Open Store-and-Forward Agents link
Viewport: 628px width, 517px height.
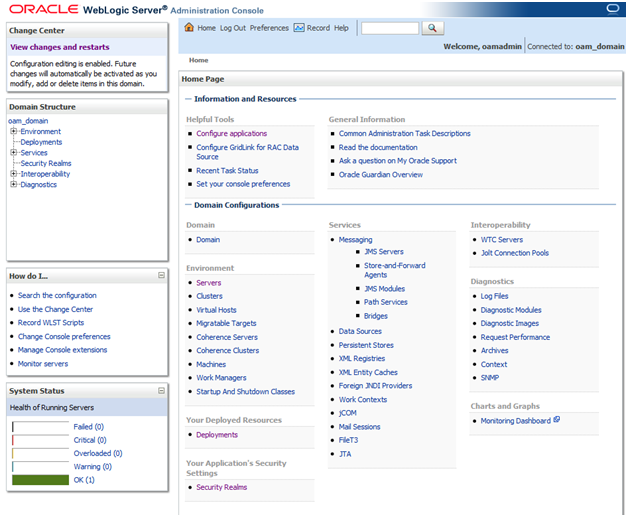395,270
